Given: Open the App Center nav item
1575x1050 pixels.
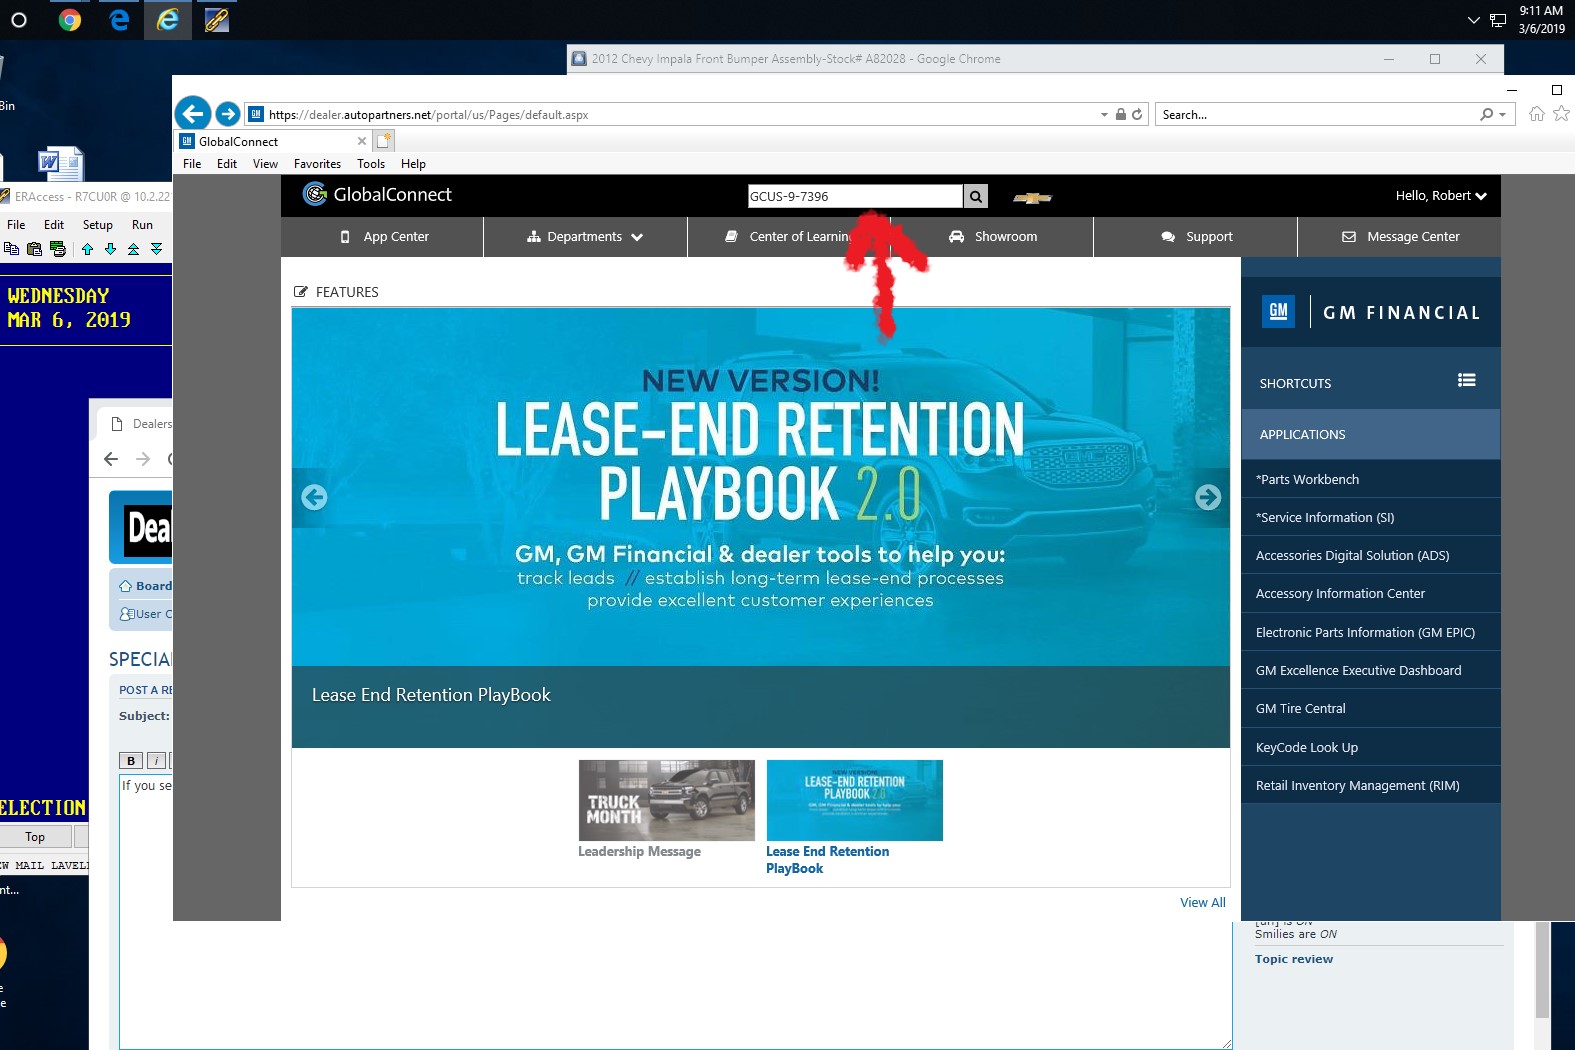Looking at the screenshot, I should [x=383, y=237].
